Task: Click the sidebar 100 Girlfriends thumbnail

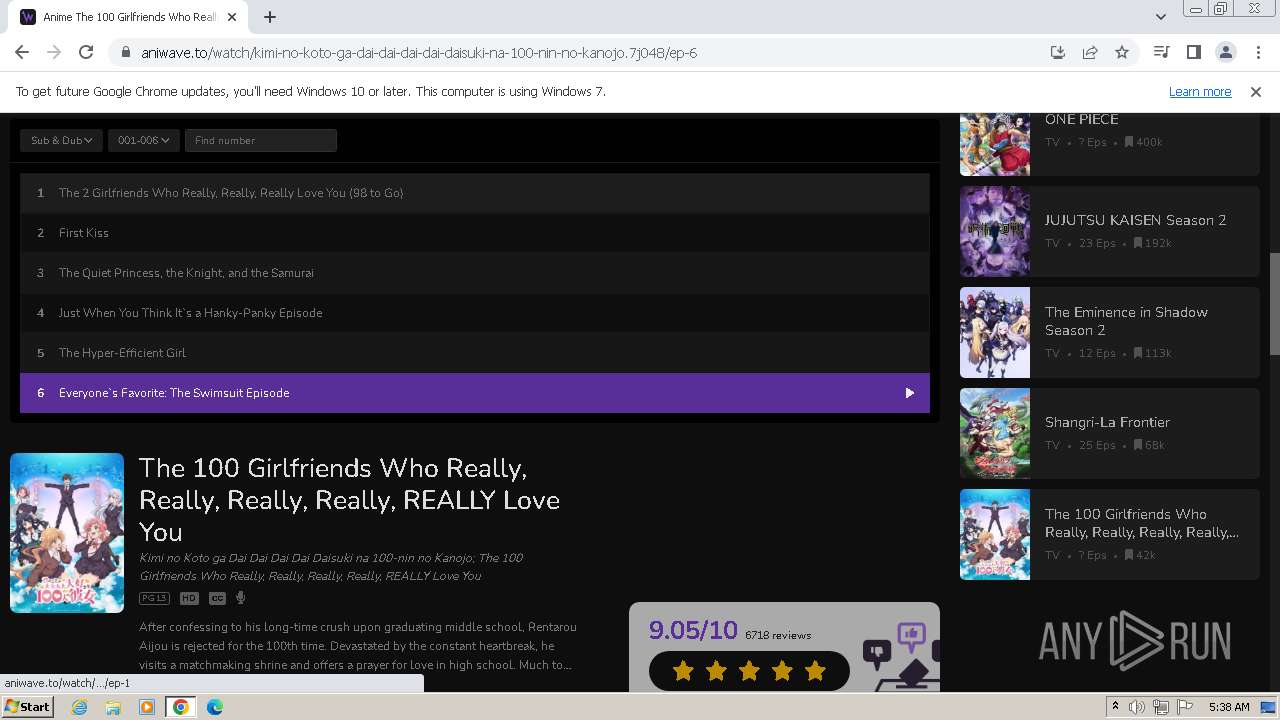Action: (995, 534)
